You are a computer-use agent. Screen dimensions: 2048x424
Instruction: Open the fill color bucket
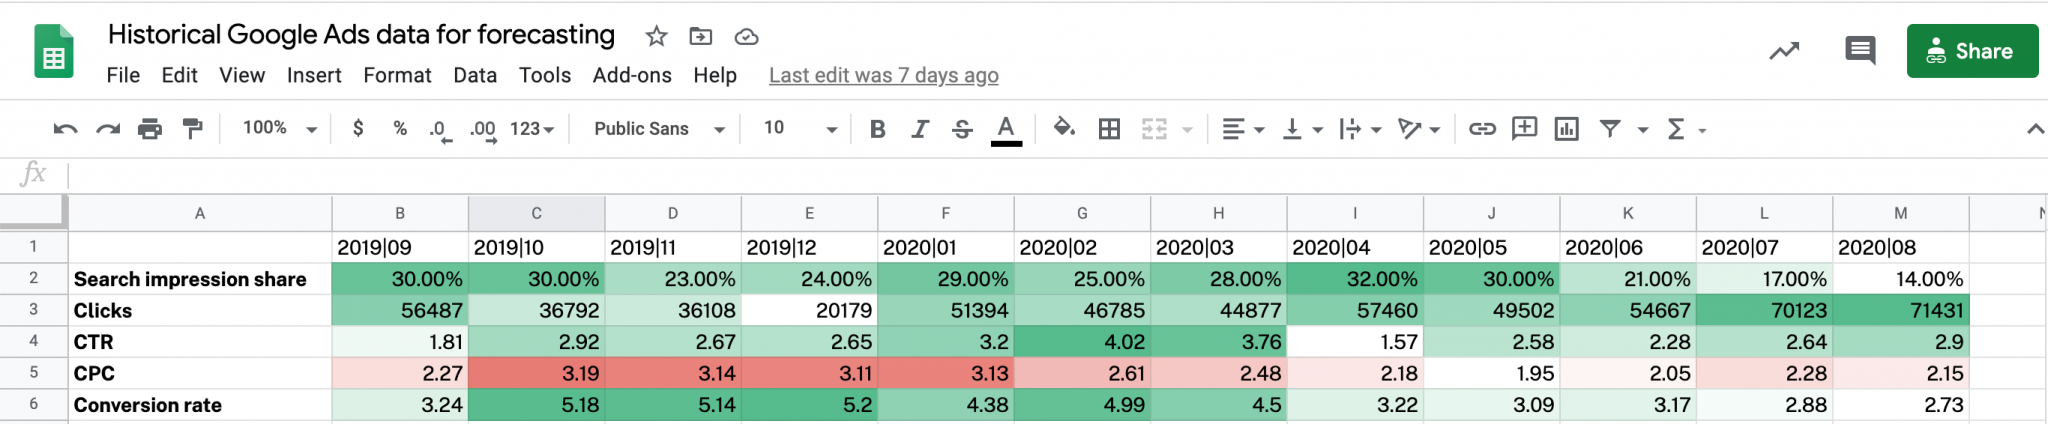[1064, 128]
